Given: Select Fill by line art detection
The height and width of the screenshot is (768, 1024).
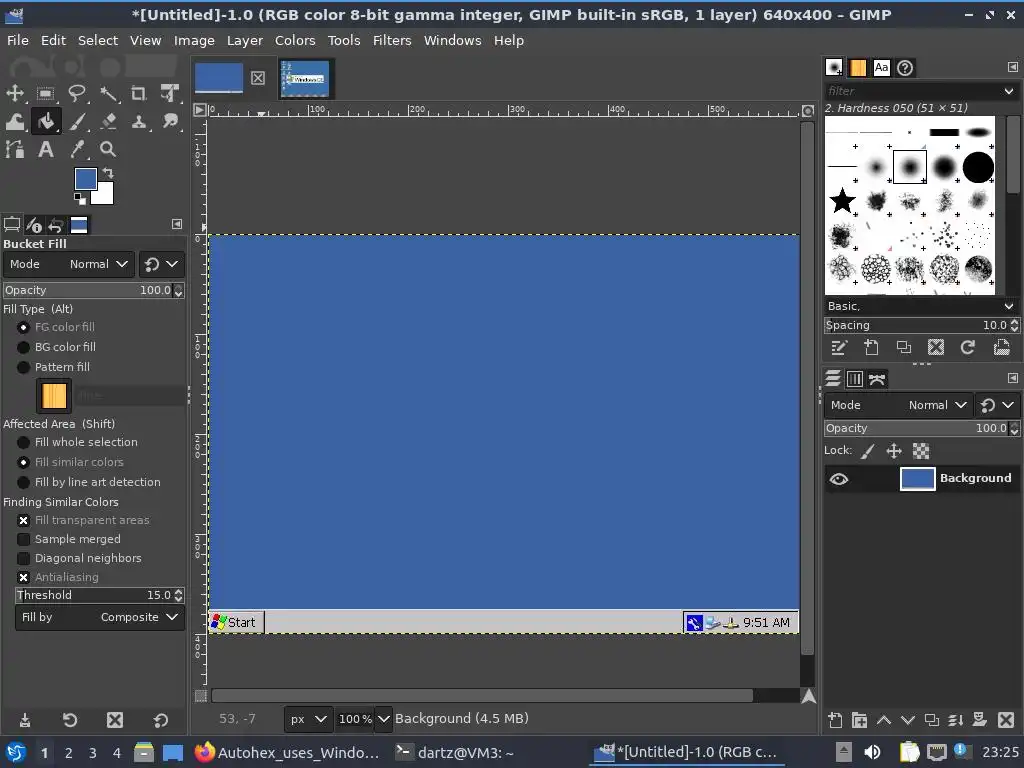Looking at the screenshot, I should tap(88, 482).
